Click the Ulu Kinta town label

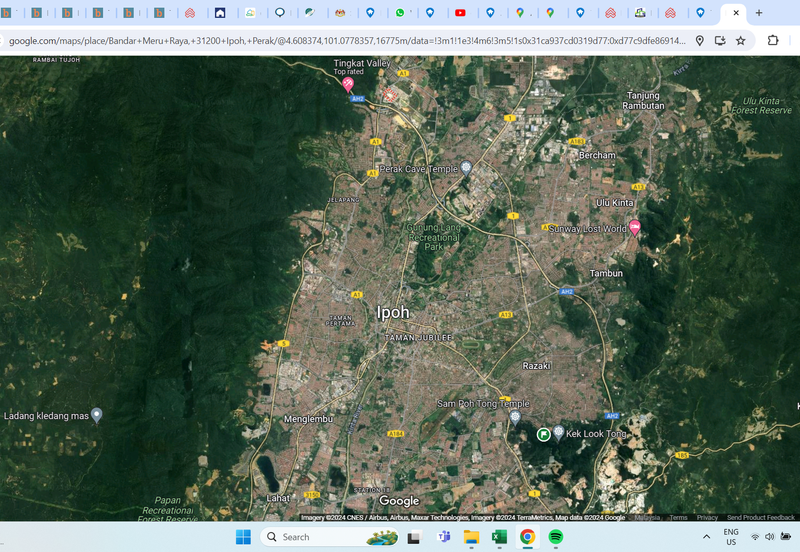615,203
